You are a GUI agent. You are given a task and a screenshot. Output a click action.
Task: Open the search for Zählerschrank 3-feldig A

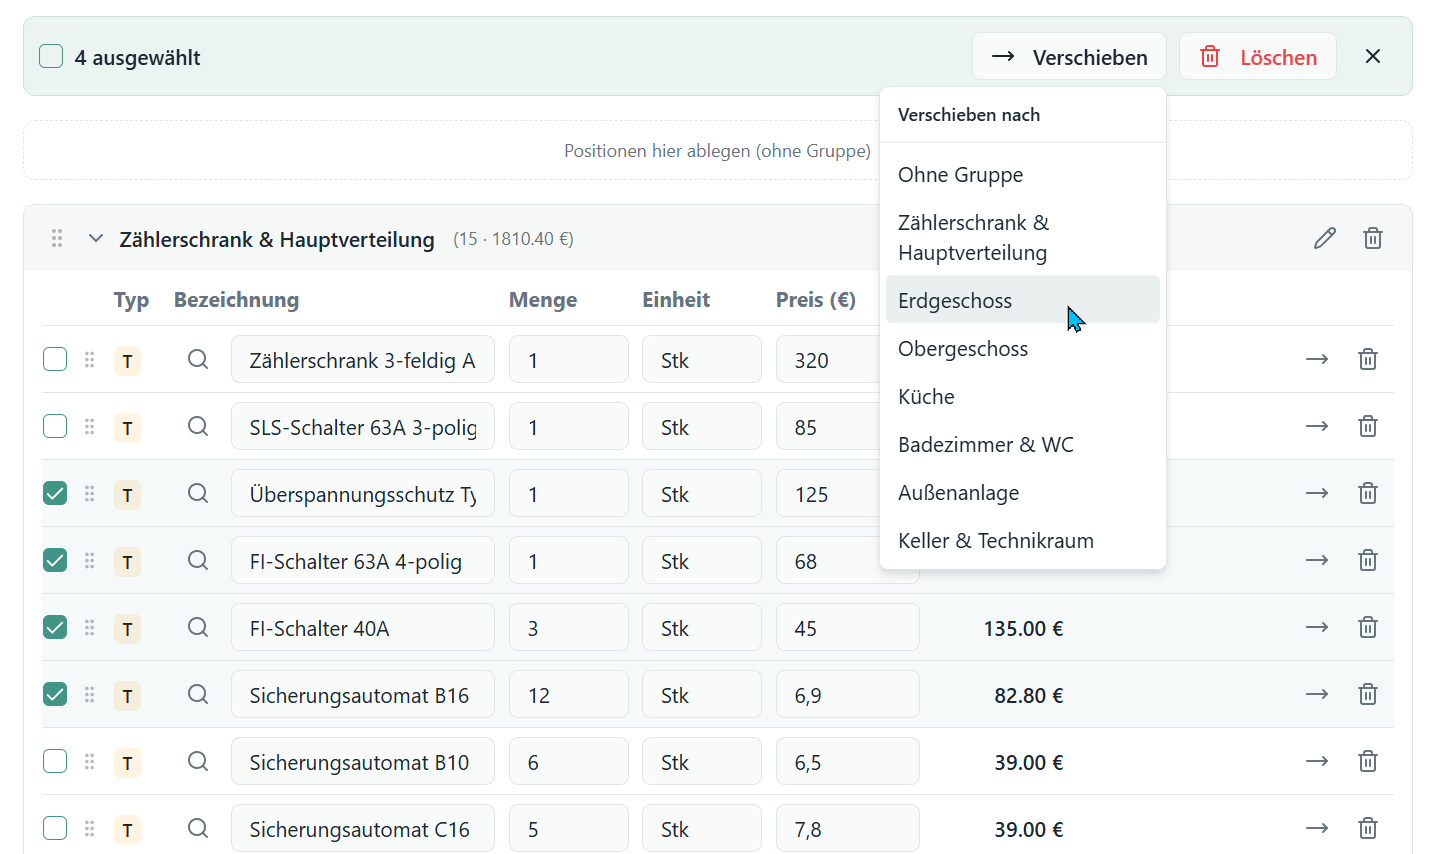(x=197, y=359)
